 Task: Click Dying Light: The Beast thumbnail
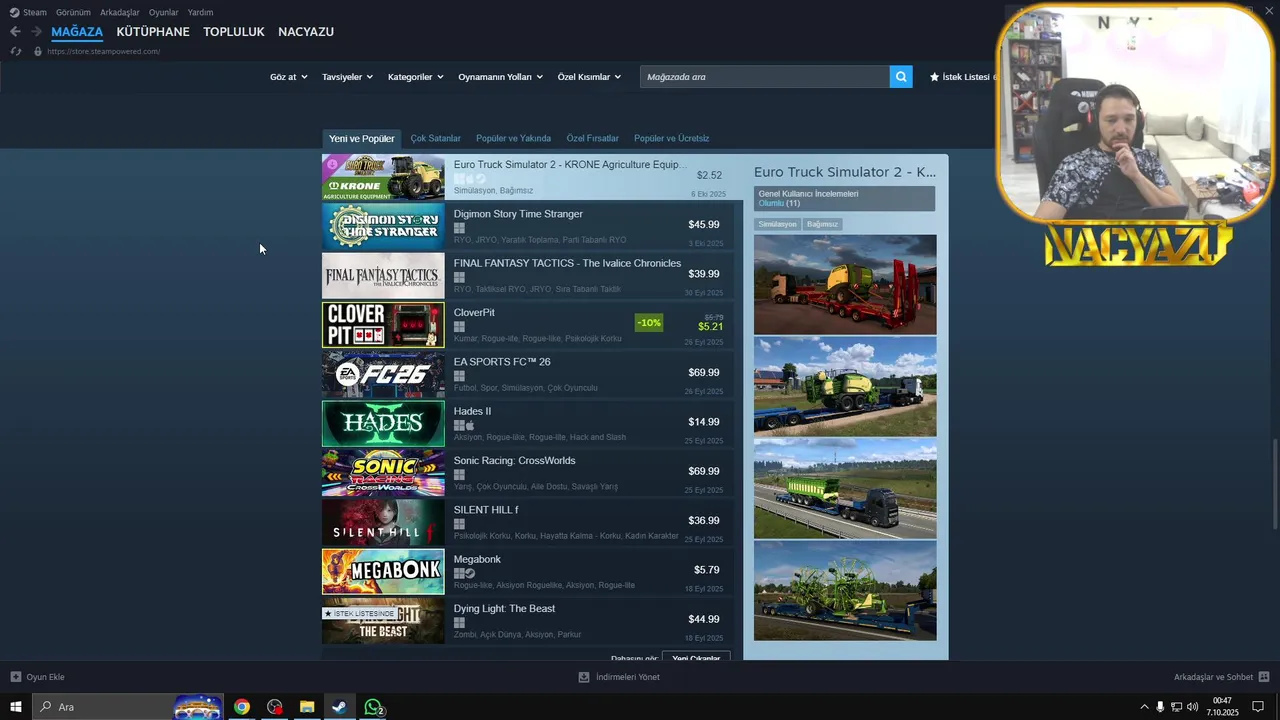[x=383, y=620]
